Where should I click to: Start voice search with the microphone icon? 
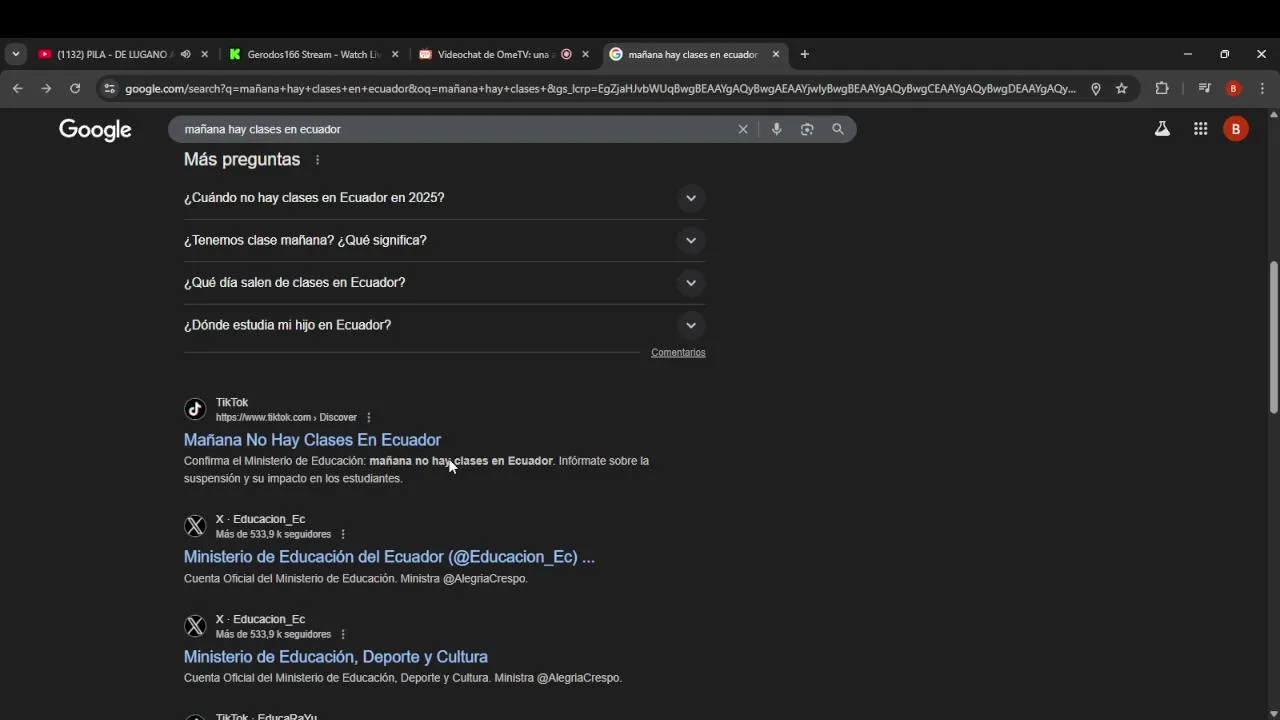coord(776,129)
